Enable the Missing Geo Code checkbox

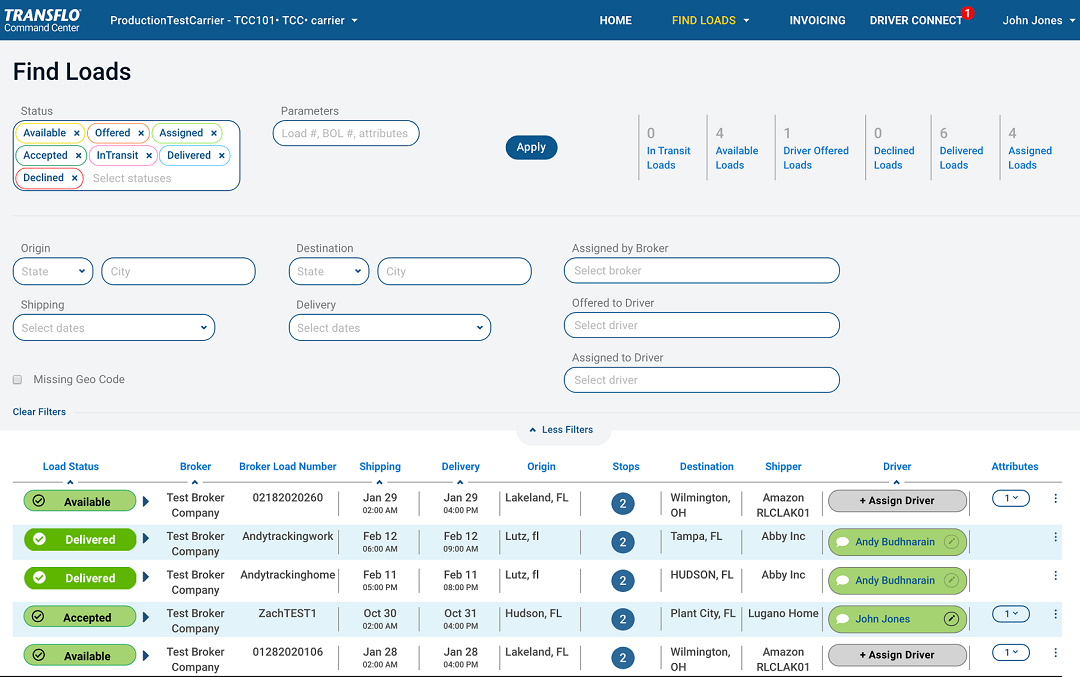pos(17,380)
